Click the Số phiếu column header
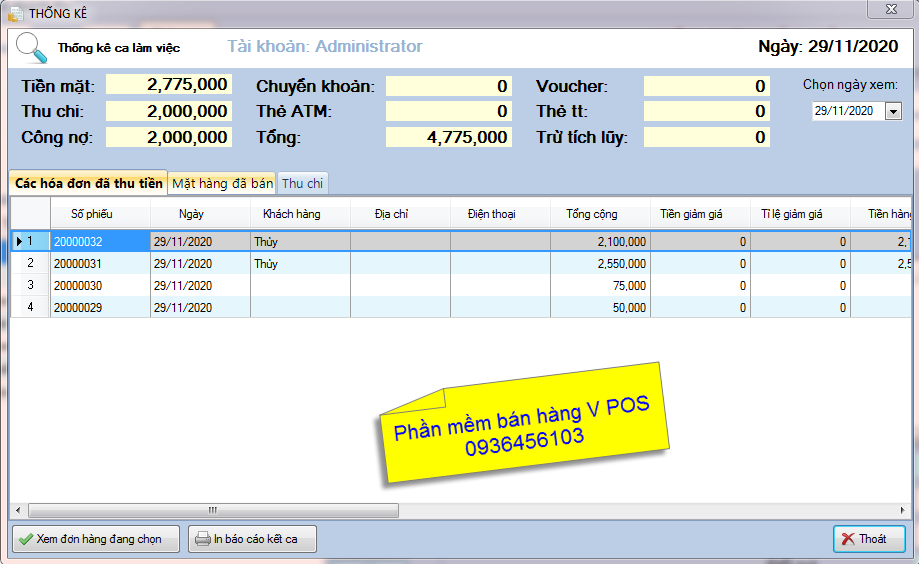Image resolution: width=919 pixels, height=564 pixels. tap(100, 214)
